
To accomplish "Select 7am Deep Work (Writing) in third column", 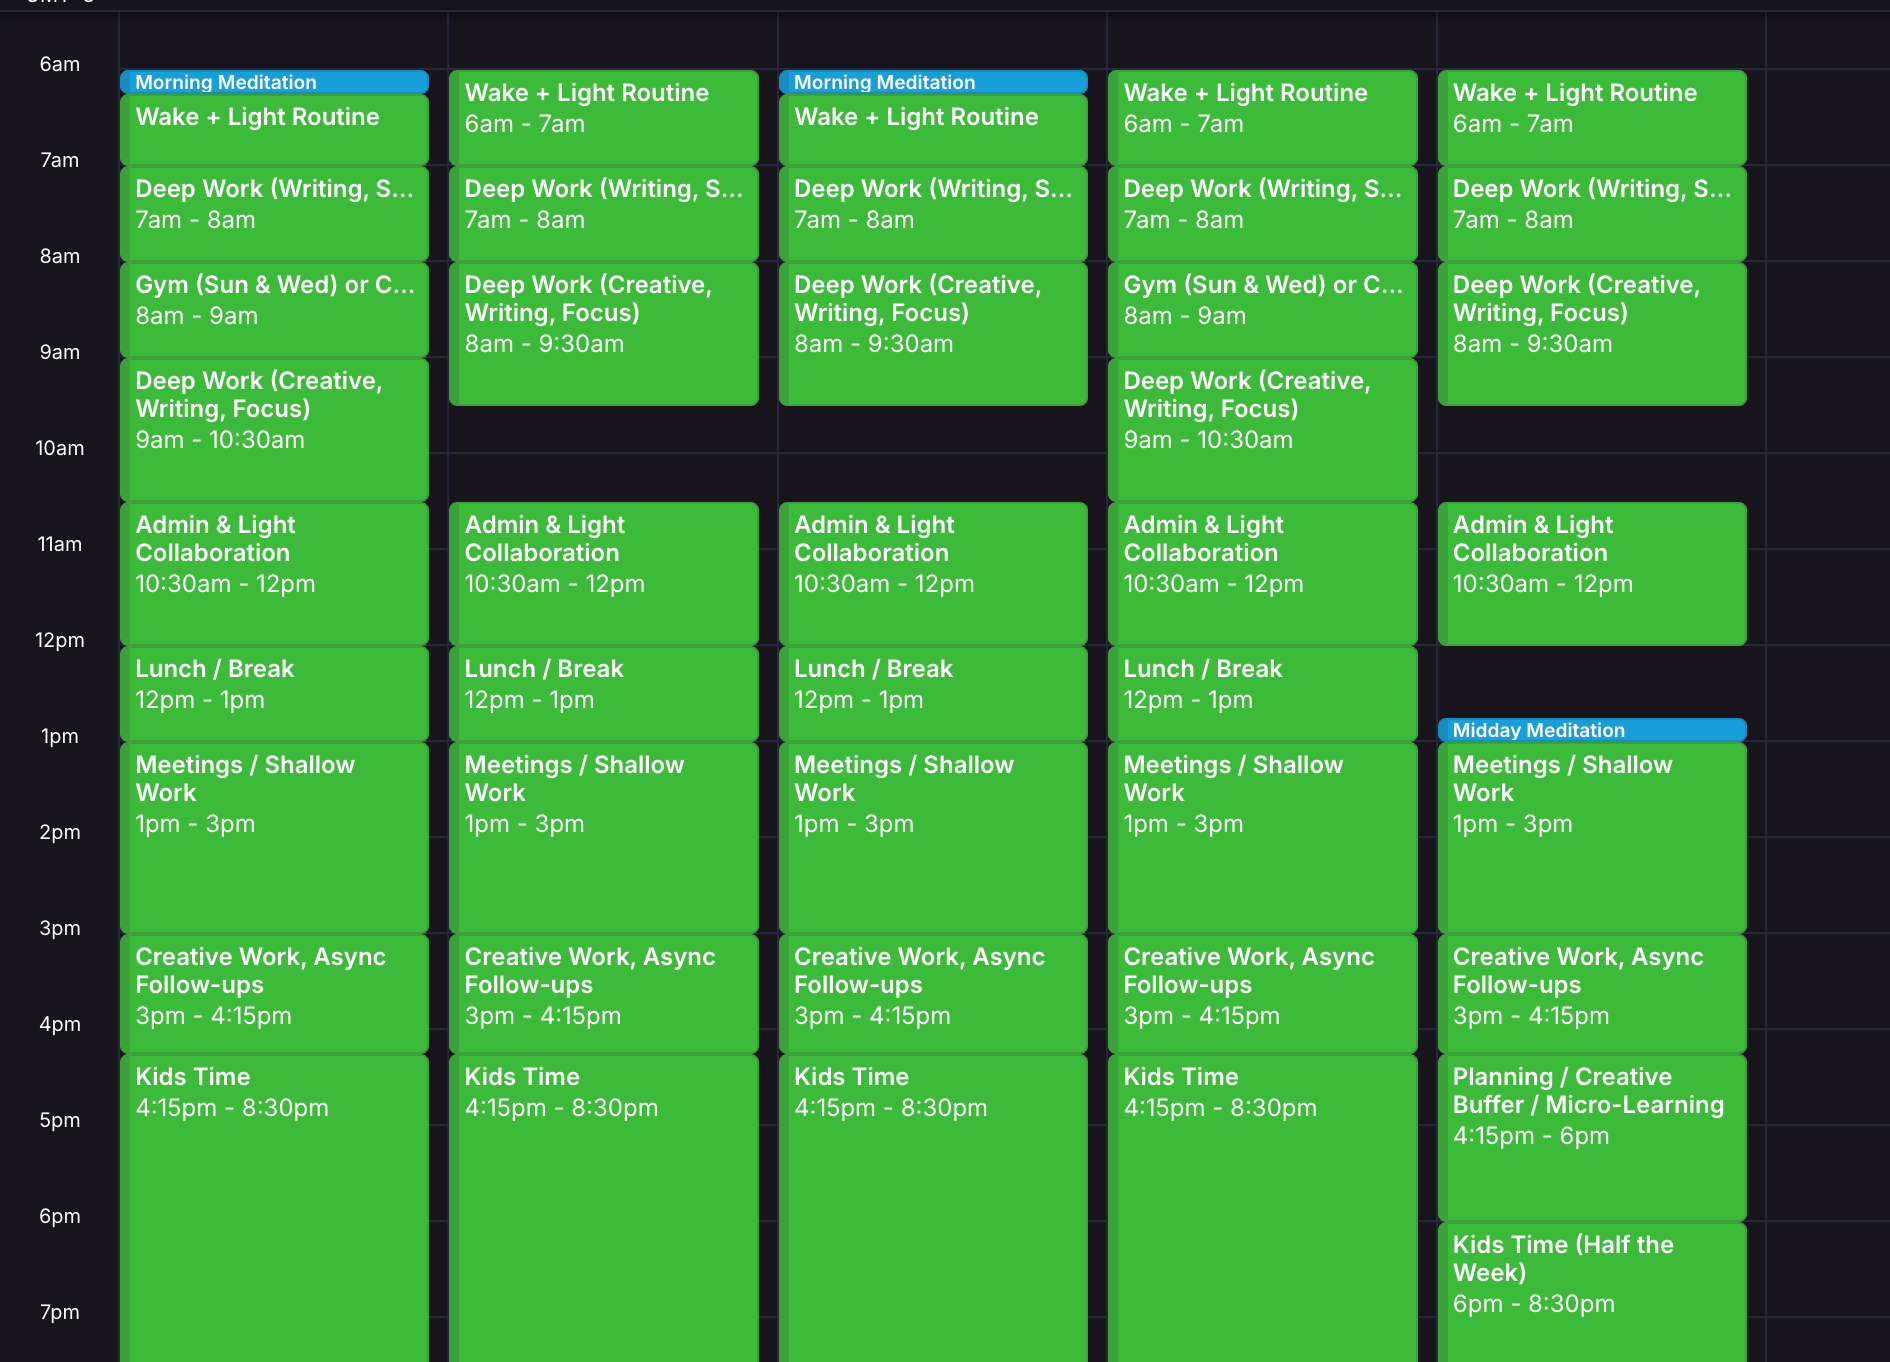I will coord(933,213).
